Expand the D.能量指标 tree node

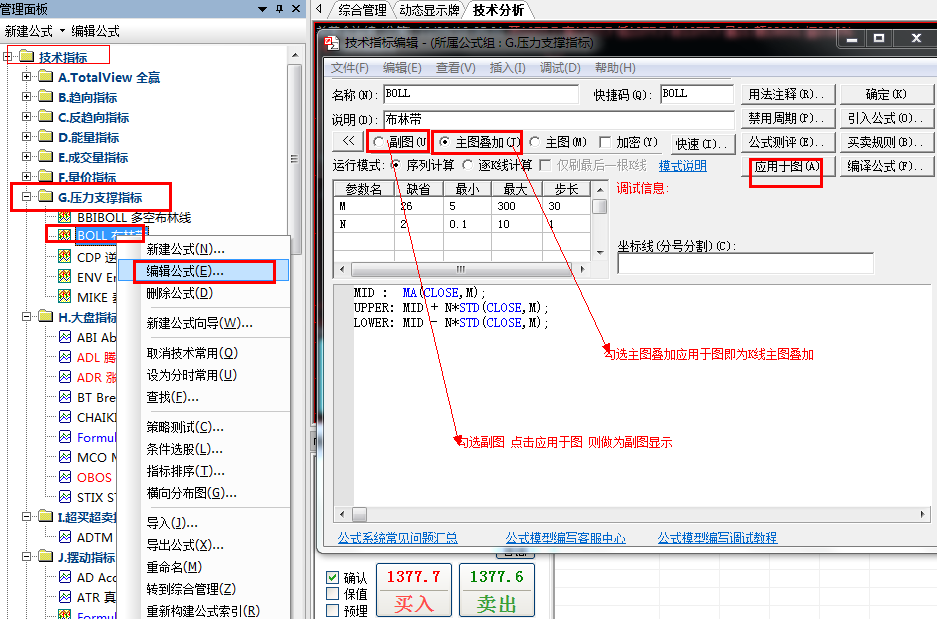(x=26, y=137)
